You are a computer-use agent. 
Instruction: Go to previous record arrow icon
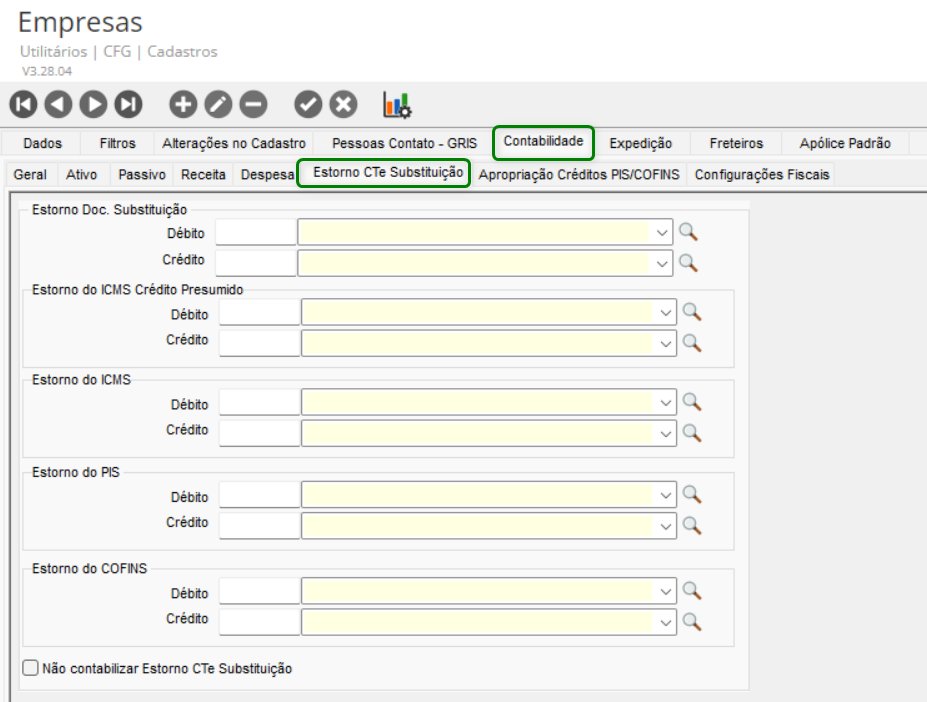pyautogui.click(x=59, y=103)
